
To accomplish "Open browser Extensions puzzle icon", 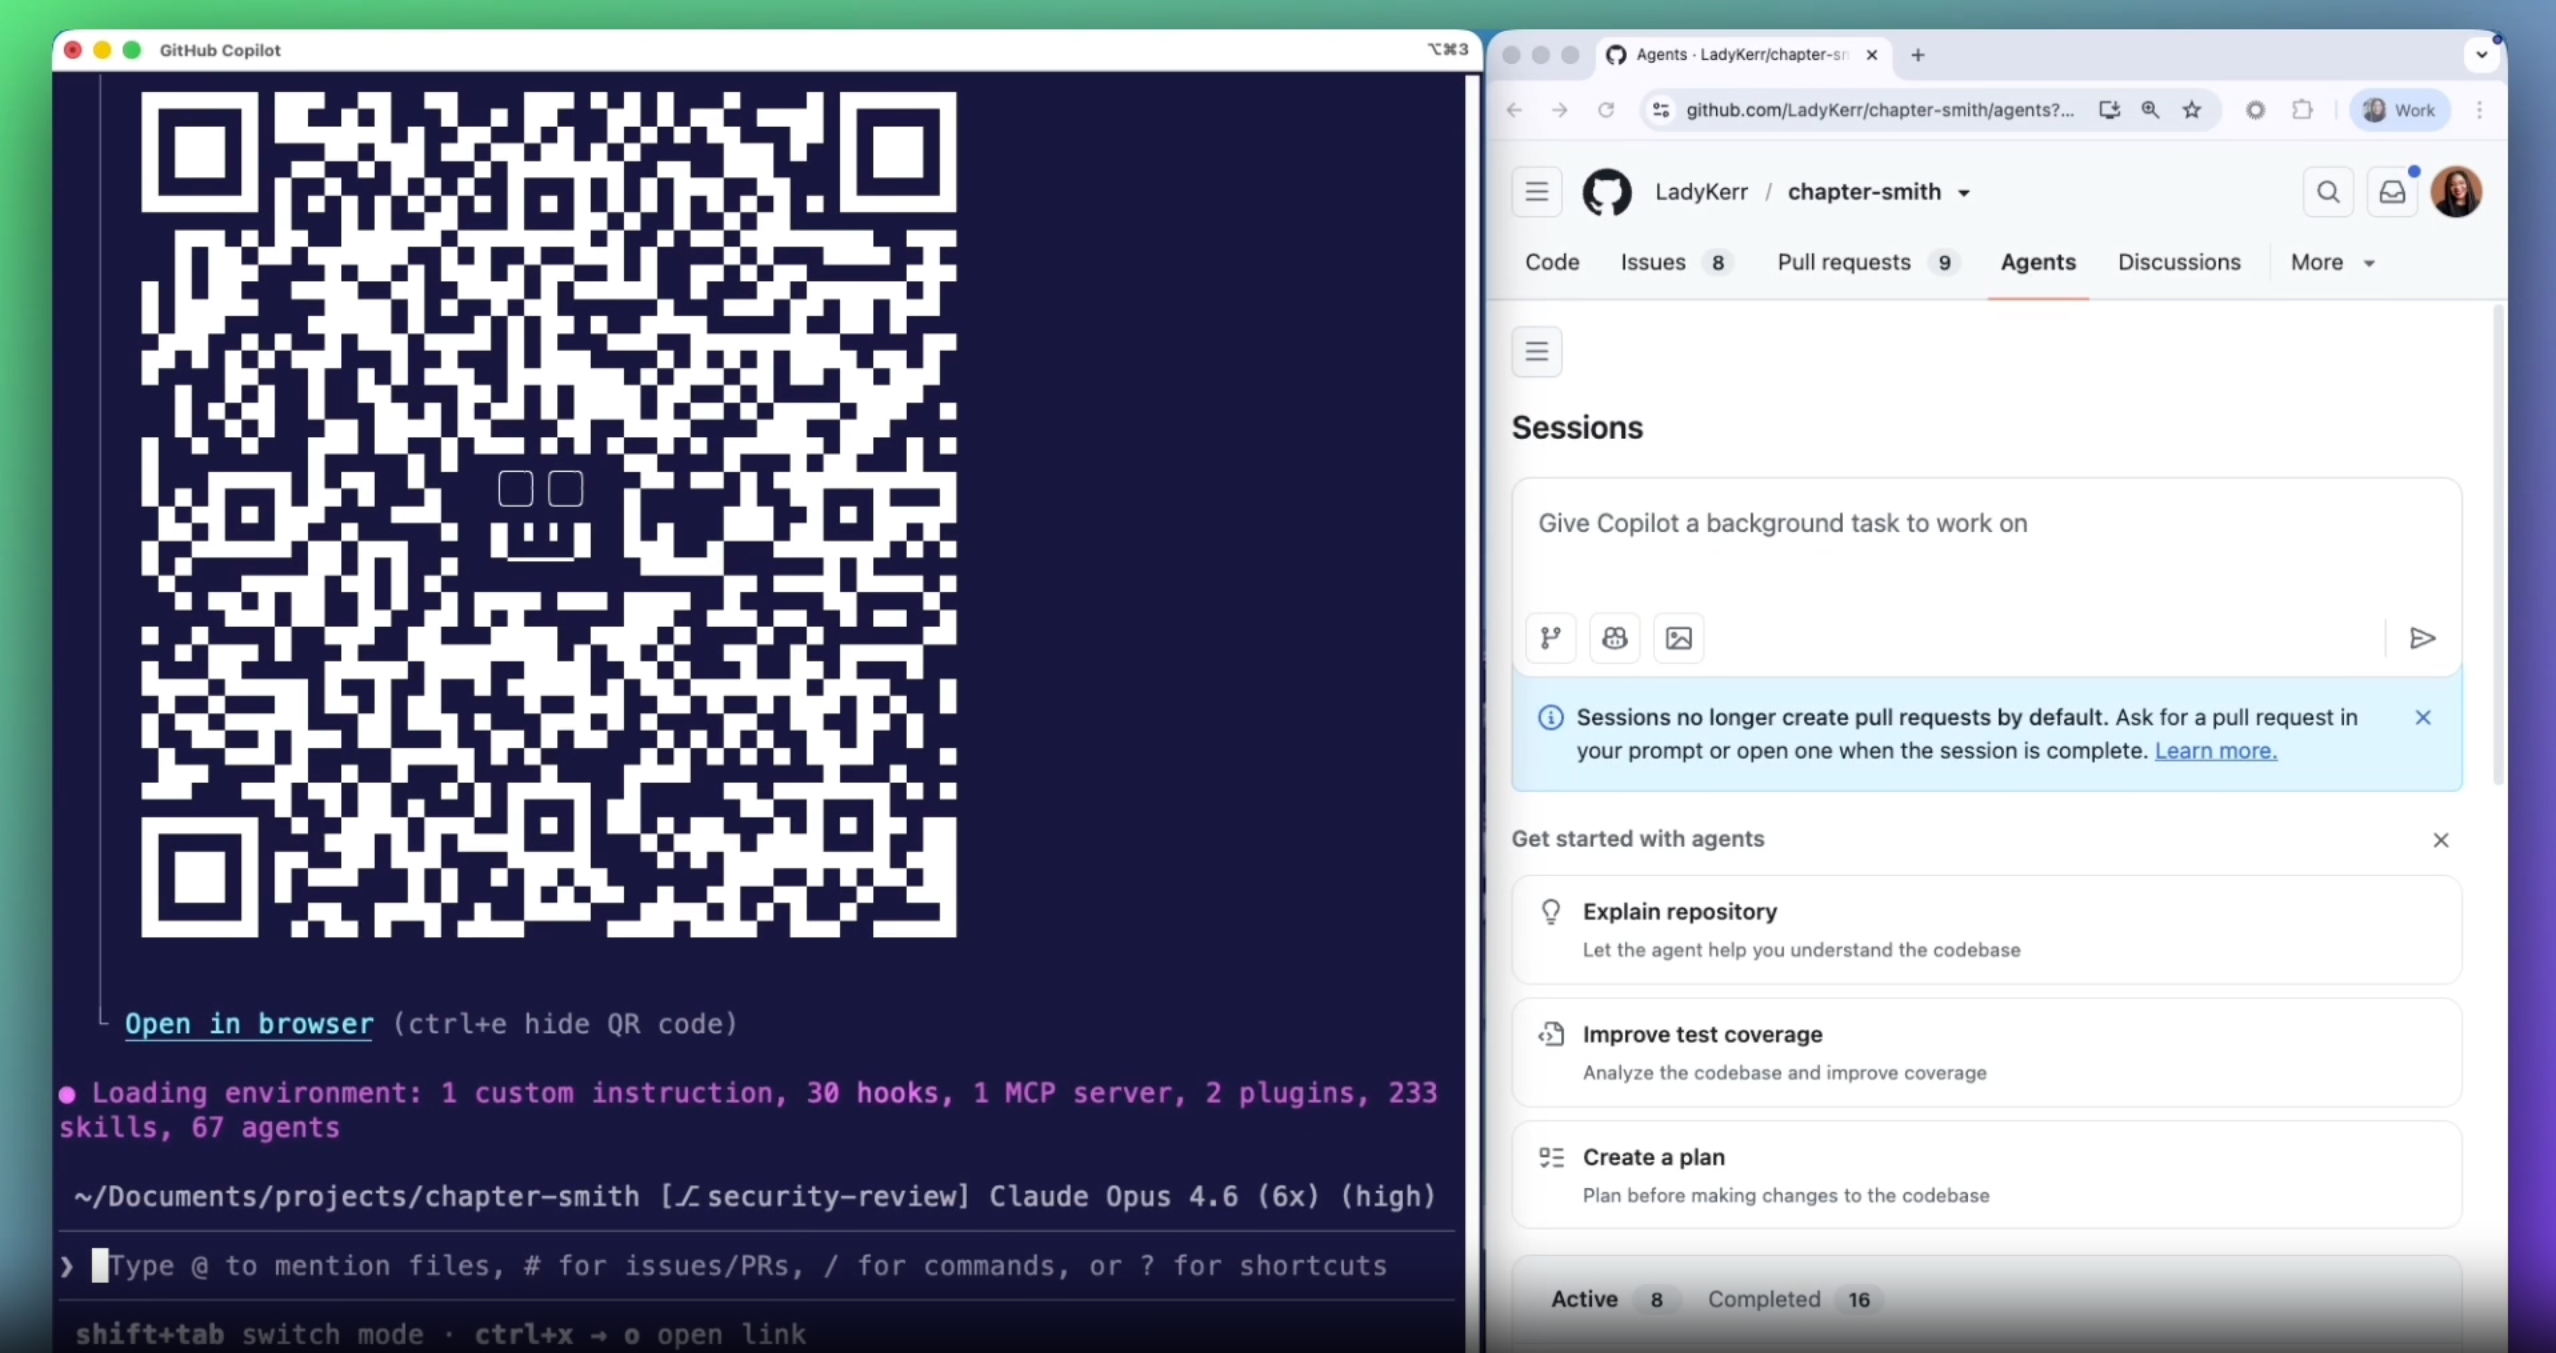I will [x=2302, y=110].
